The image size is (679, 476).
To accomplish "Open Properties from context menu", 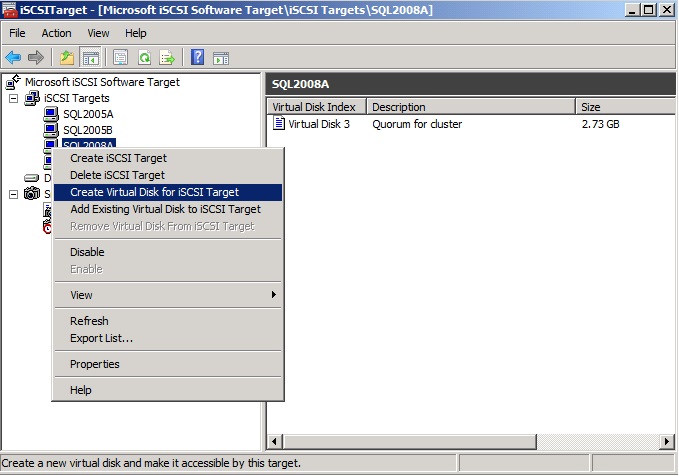I will coord(168,364).
